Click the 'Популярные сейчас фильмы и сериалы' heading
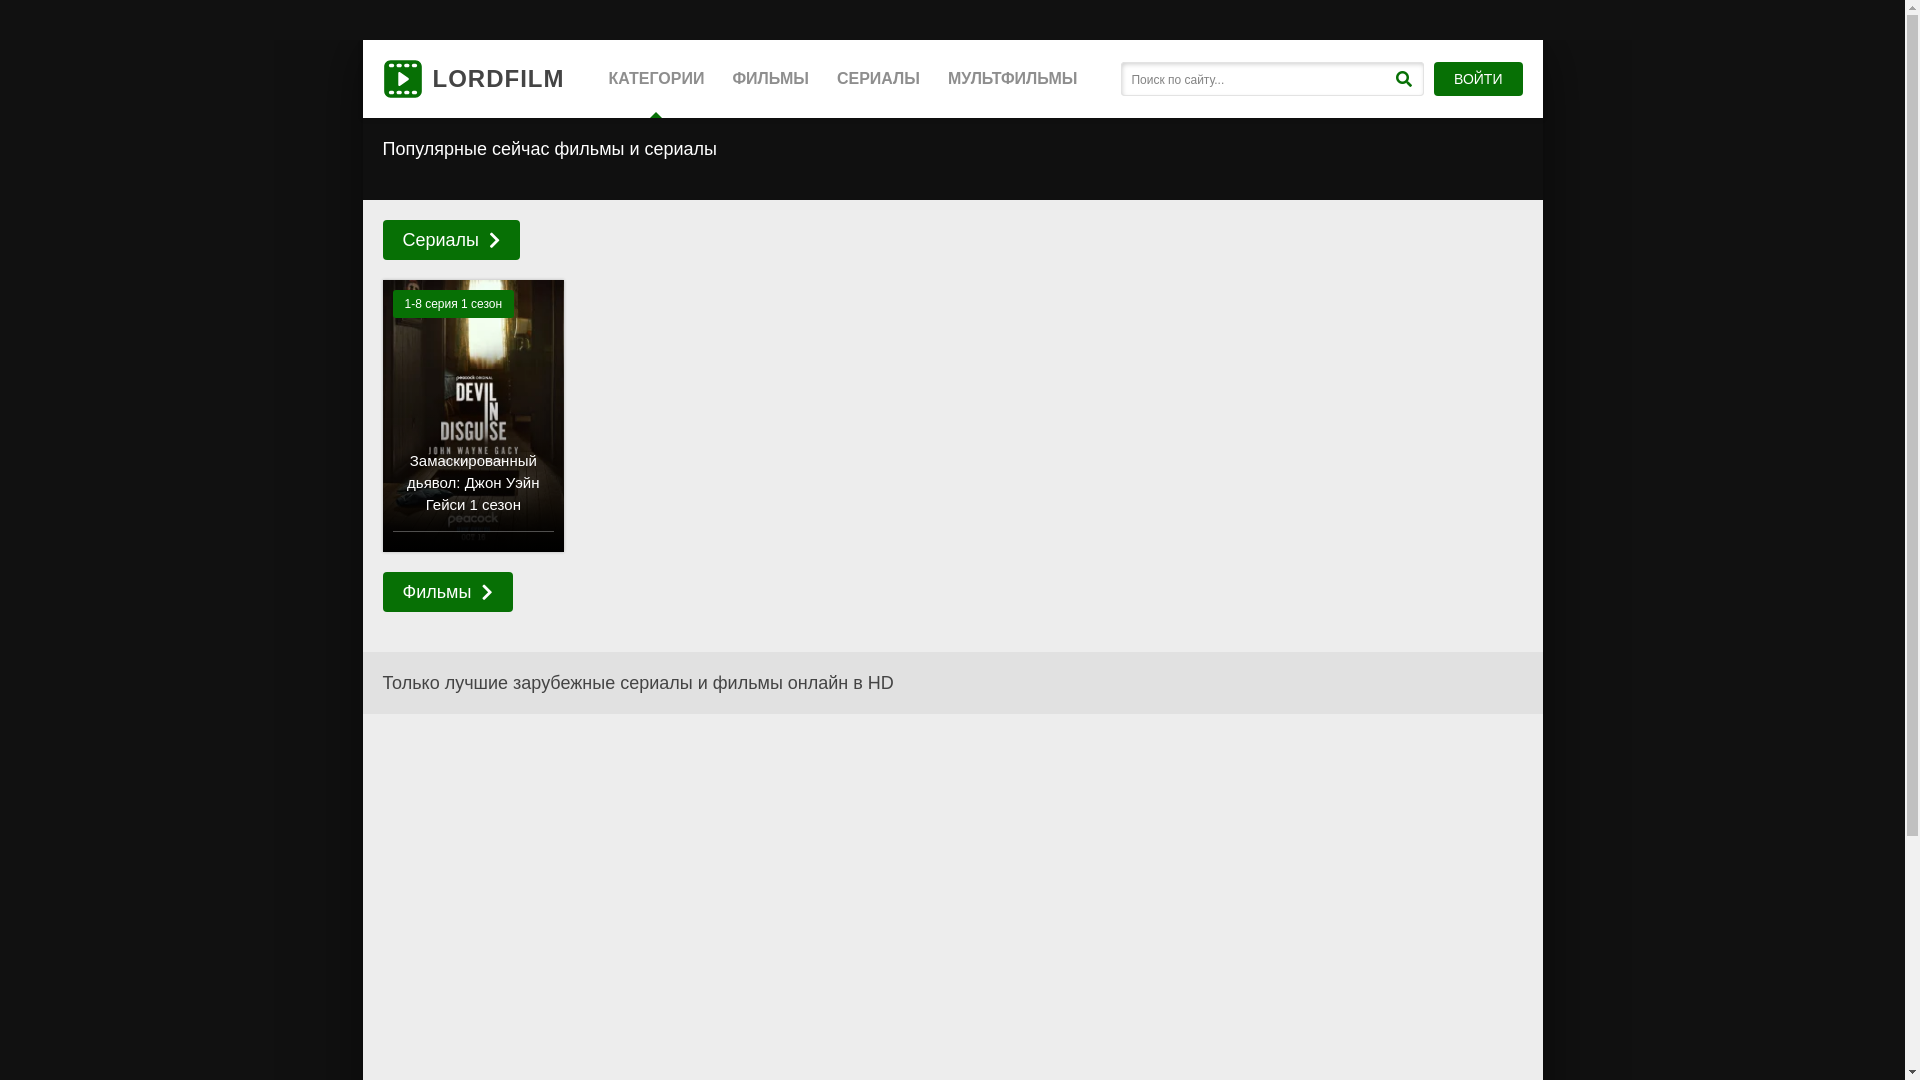The width and height of the screenshot is (1920, 1080). (x=549, y=149)
